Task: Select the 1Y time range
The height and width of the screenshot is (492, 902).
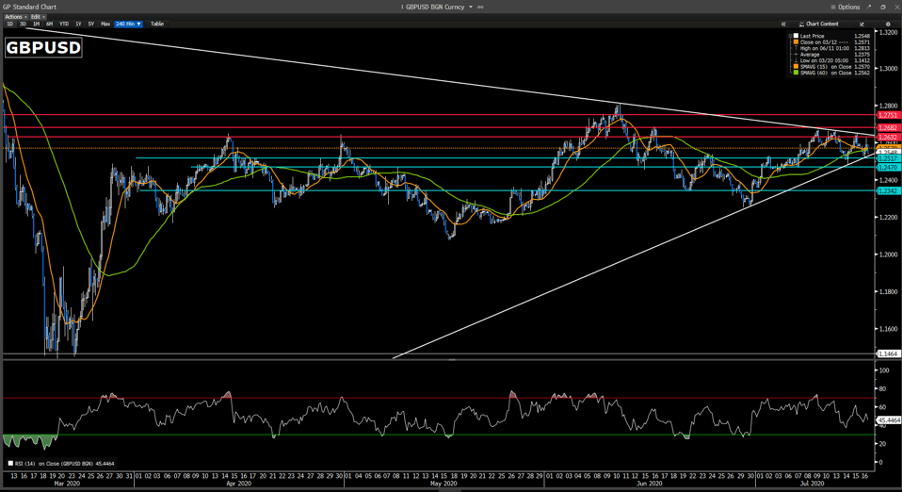Action: click(x=78, y=24)
